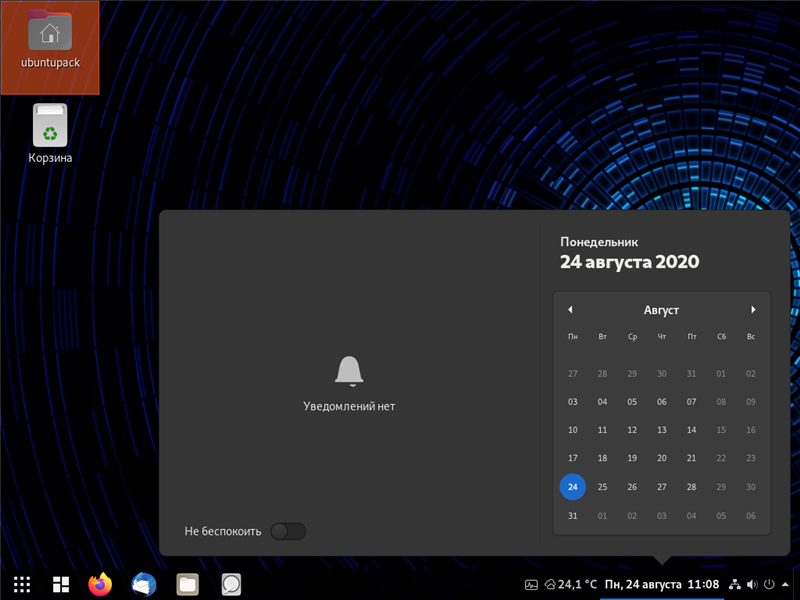Select August 23 in the calendar
Viewport: 800px width, 600px height.
[x=751, y=458]
